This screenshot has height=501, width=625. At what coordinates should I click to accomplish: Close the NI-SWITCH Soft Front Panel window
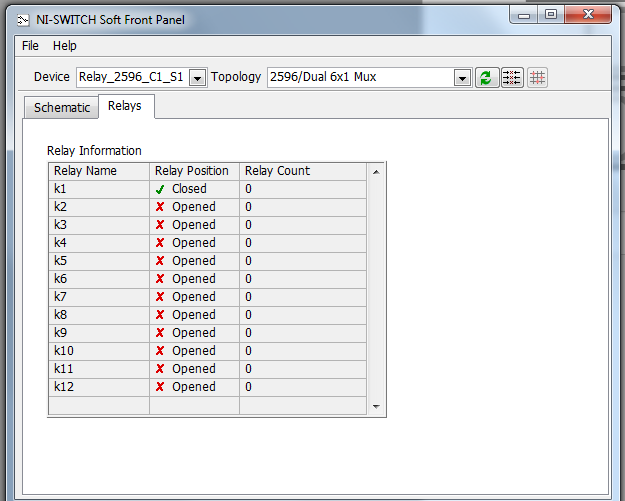(x=588, y=15)
